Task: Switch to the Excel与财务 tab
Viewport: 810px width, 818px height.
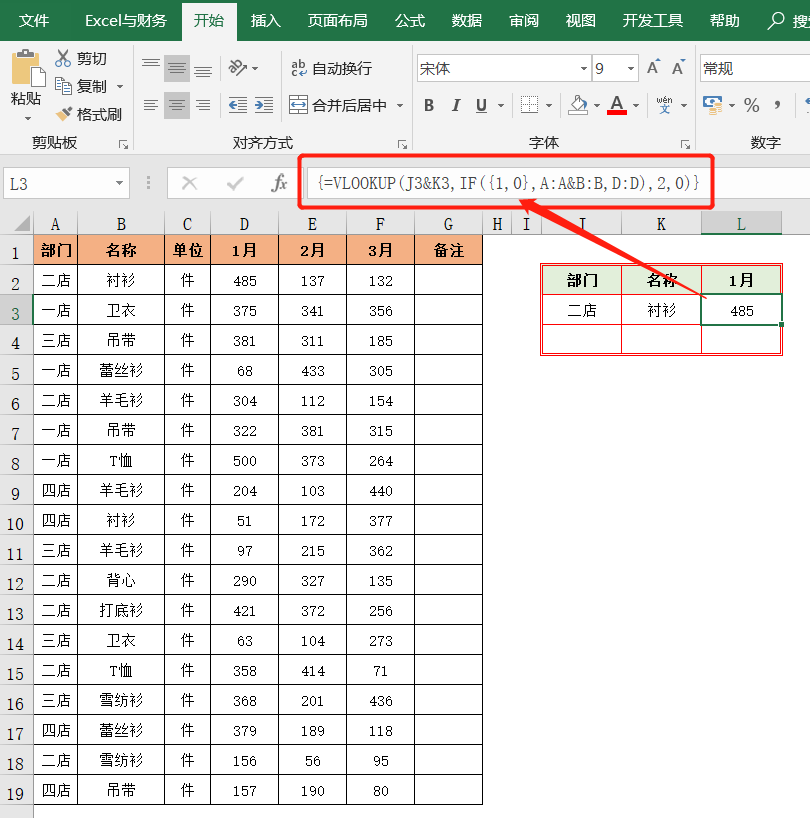Action: click(126, 20)
